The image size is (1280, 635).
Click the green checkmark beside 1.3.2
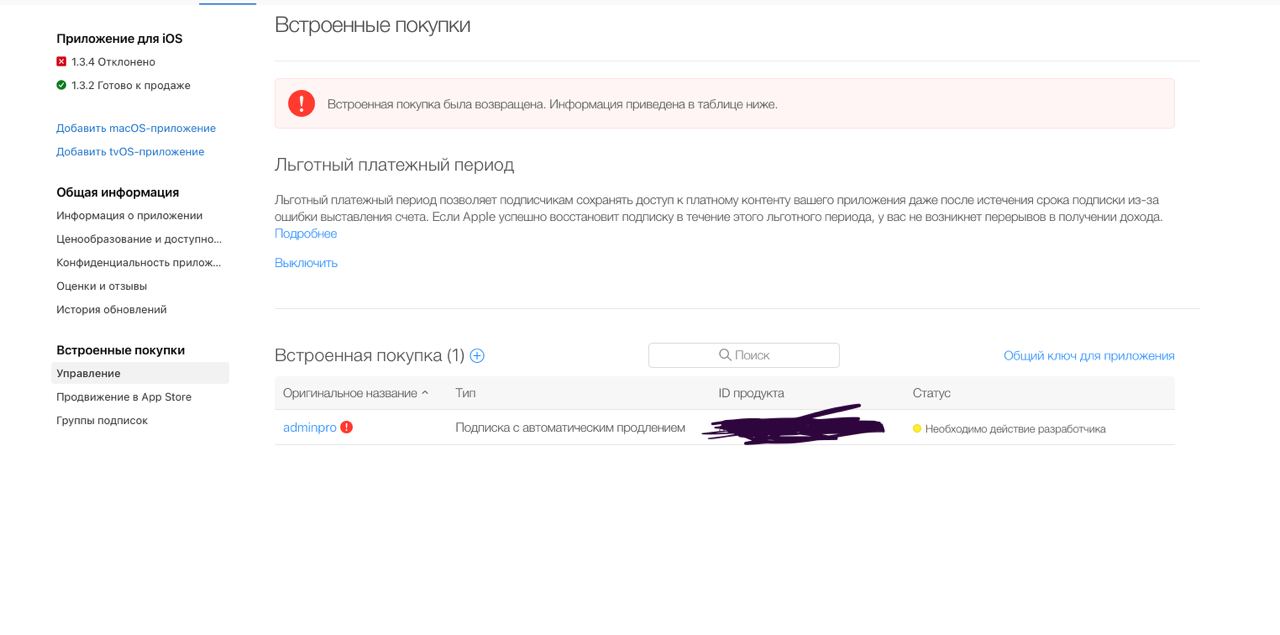[x=61, y=85]
